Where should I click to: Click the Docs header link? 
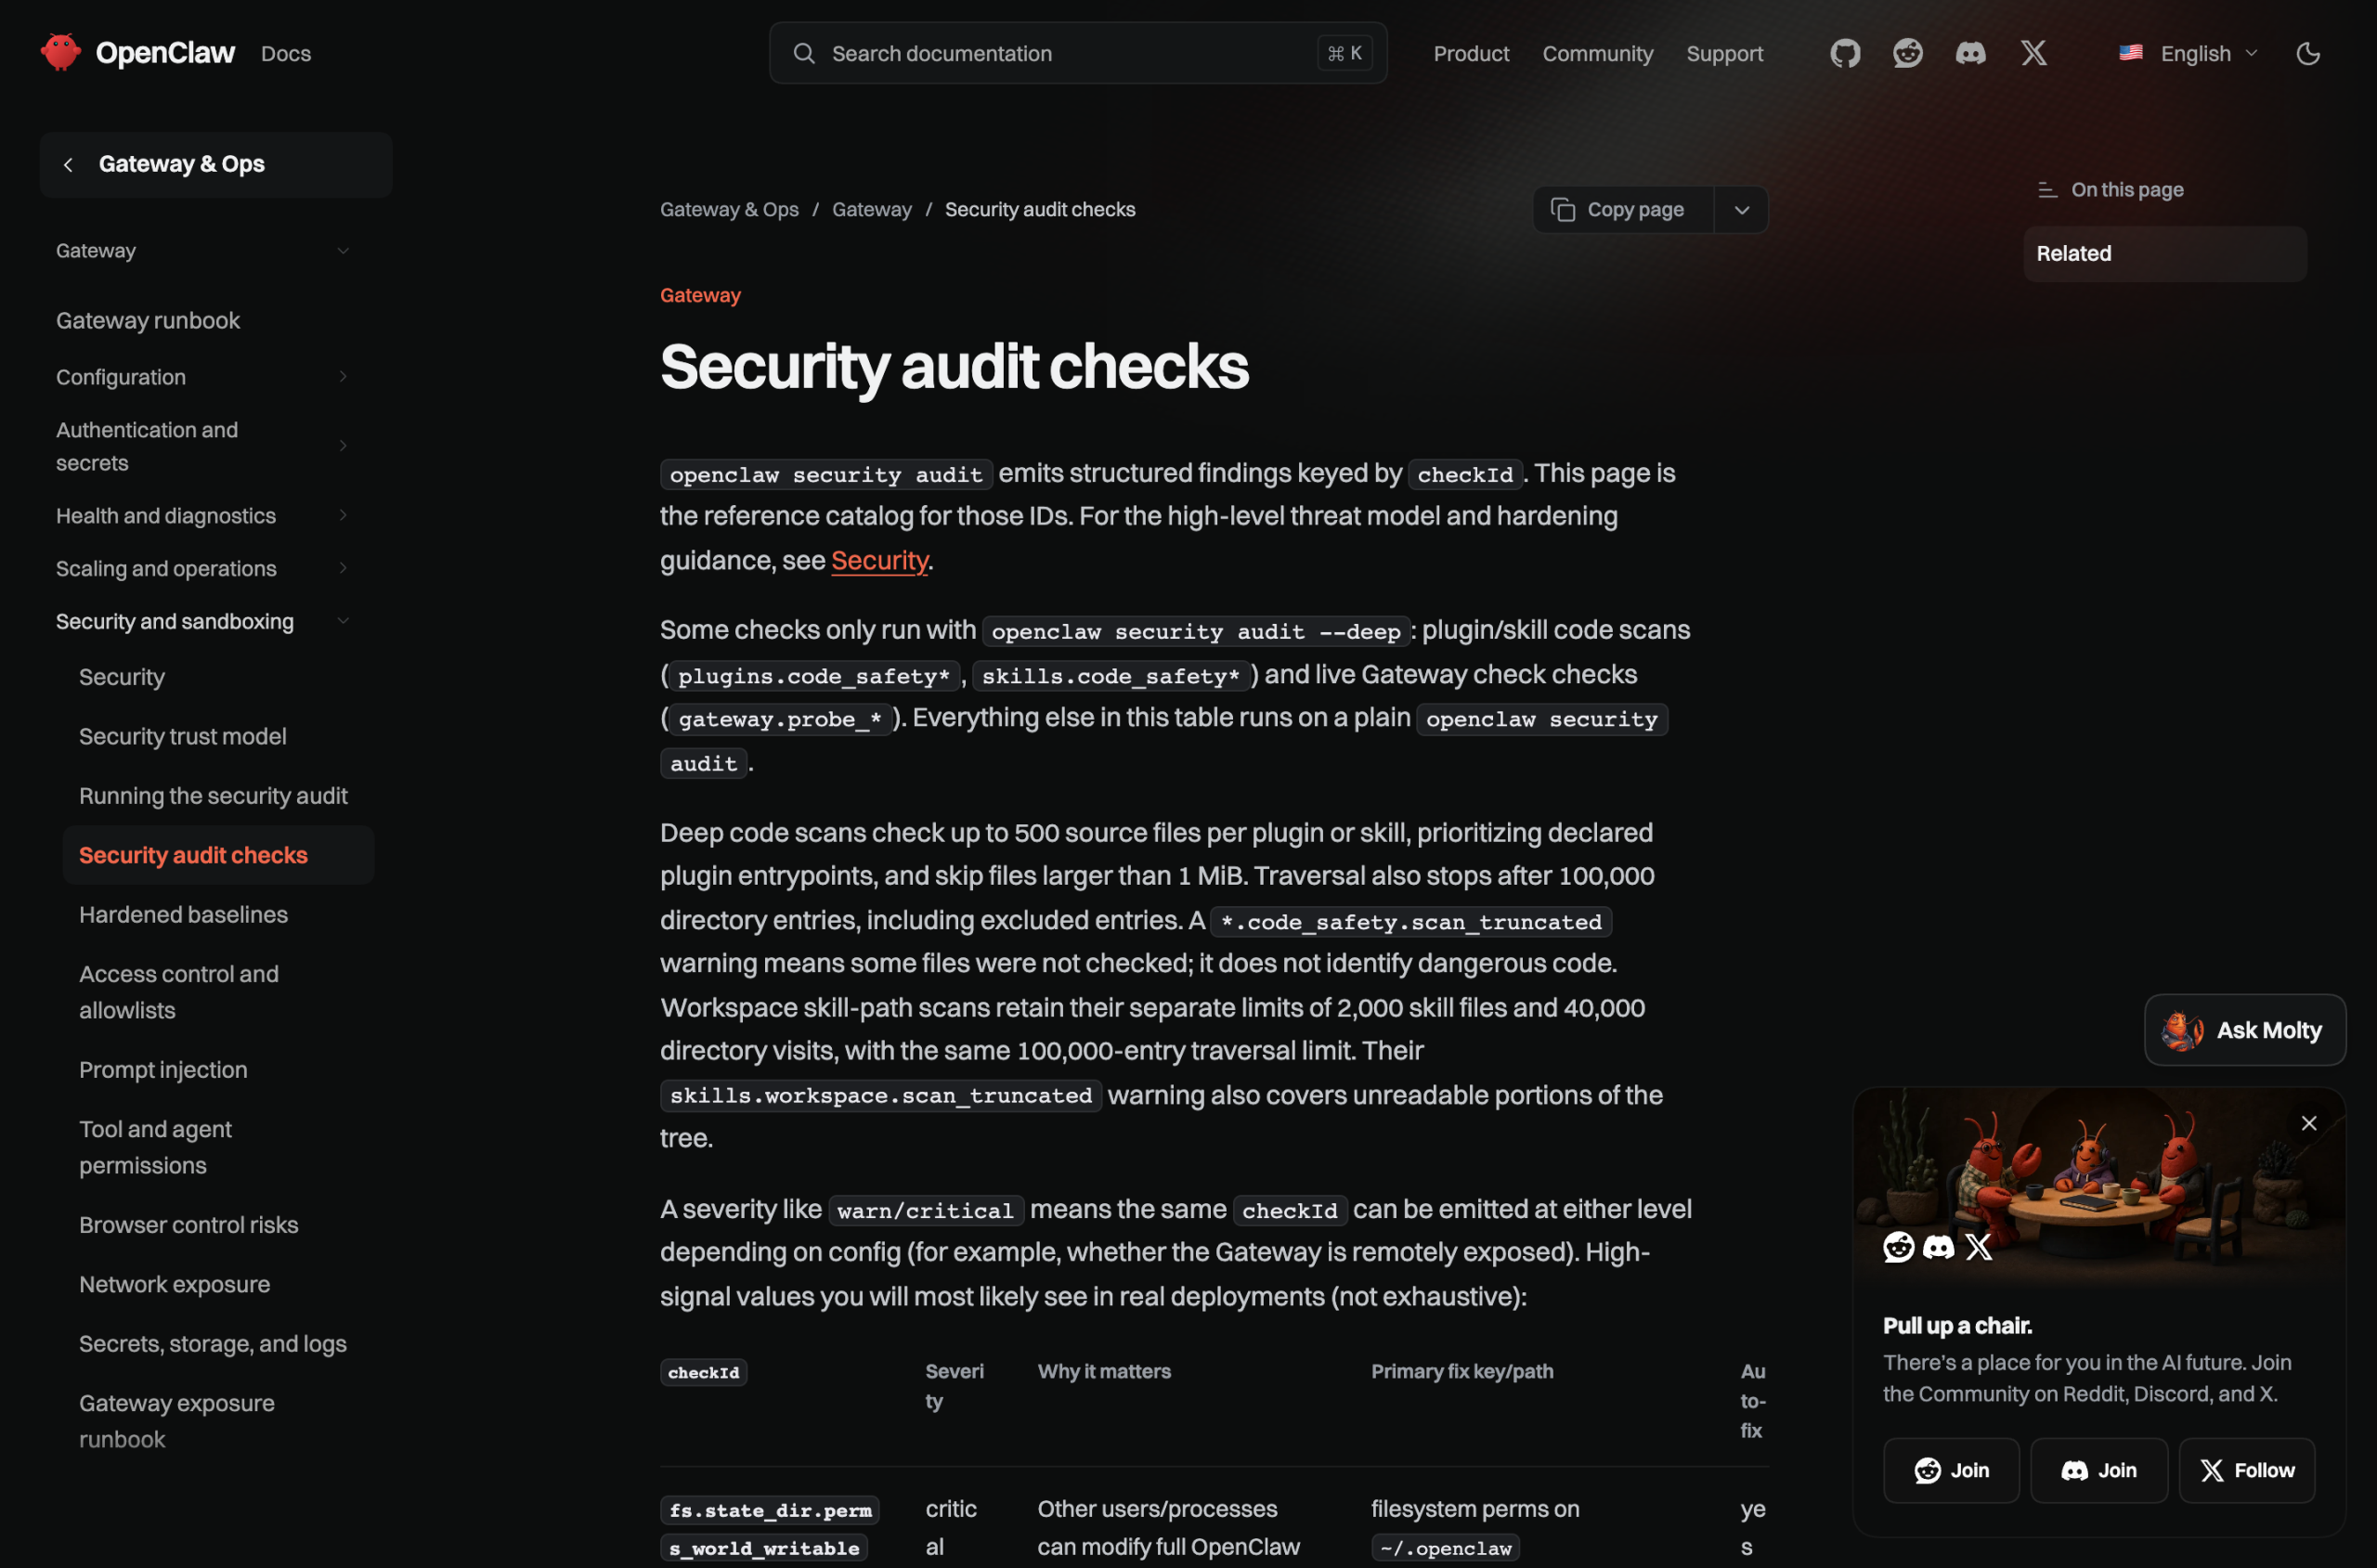pos(286,53)
